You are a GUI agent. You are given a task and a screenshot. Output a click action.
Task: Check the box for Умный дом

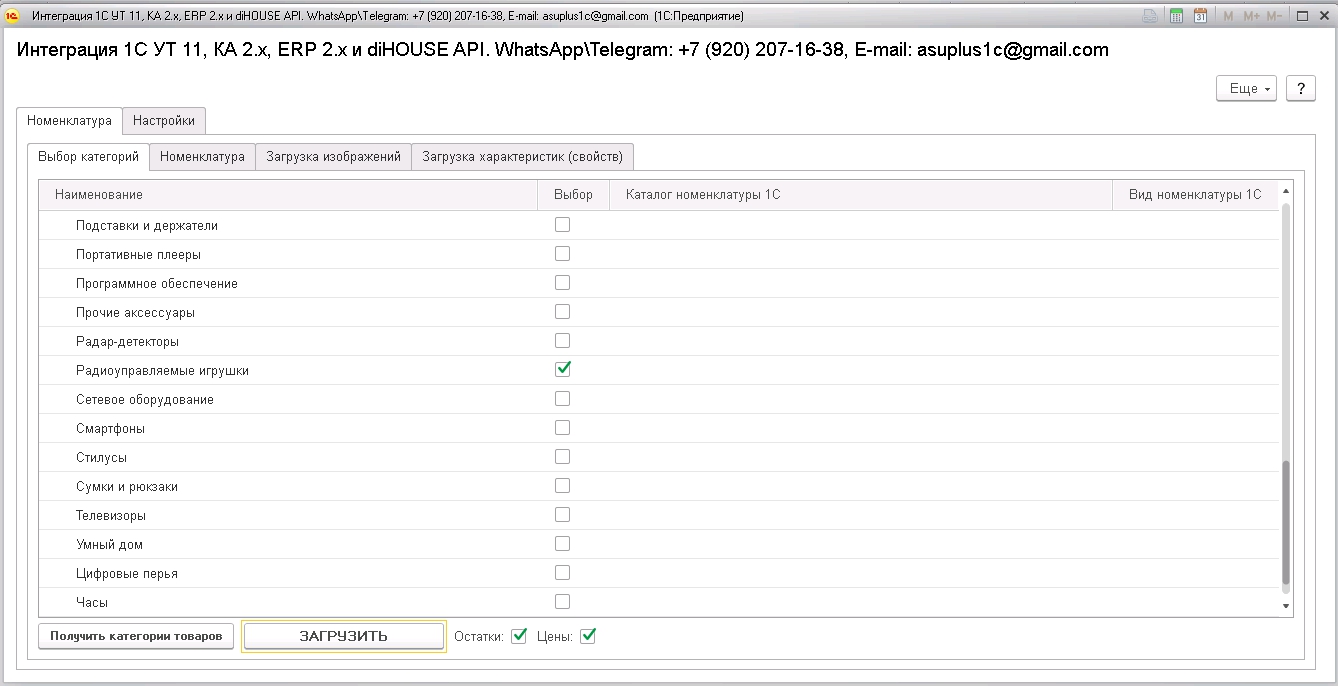point(563,544)
